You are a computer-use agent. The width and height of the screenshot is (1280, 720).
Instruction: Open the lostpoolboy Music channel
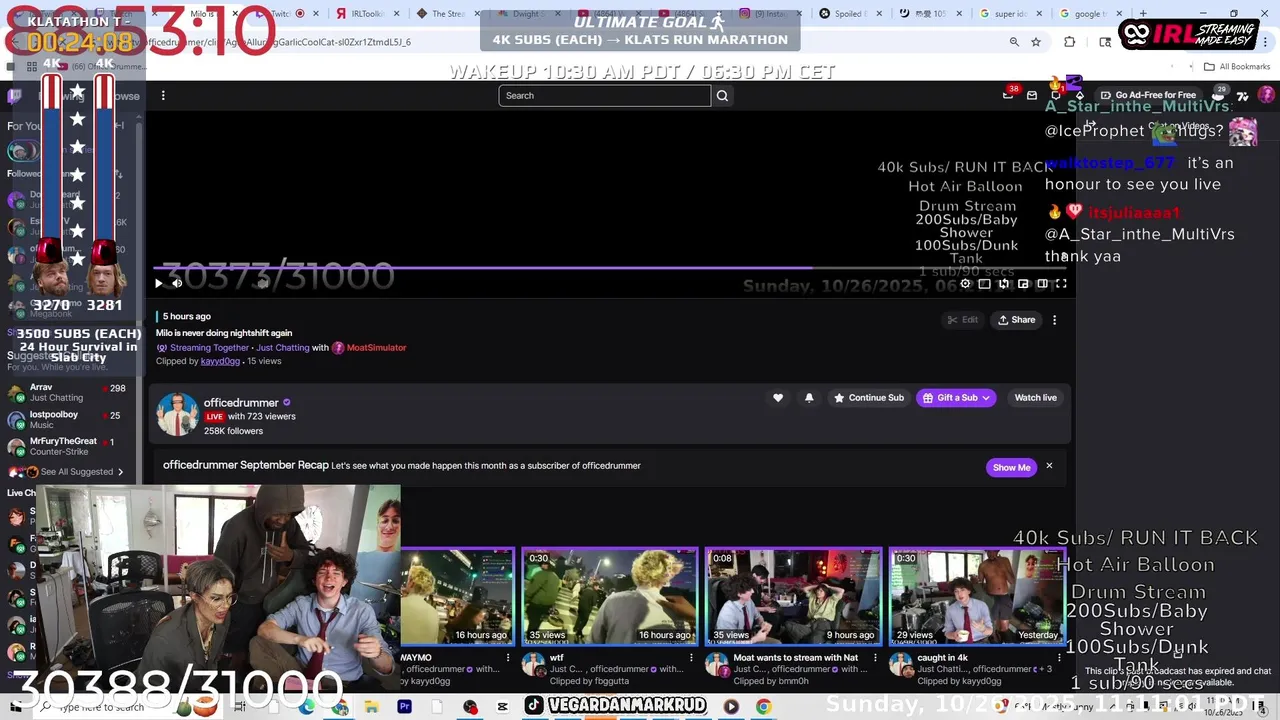tap(68, 420)
